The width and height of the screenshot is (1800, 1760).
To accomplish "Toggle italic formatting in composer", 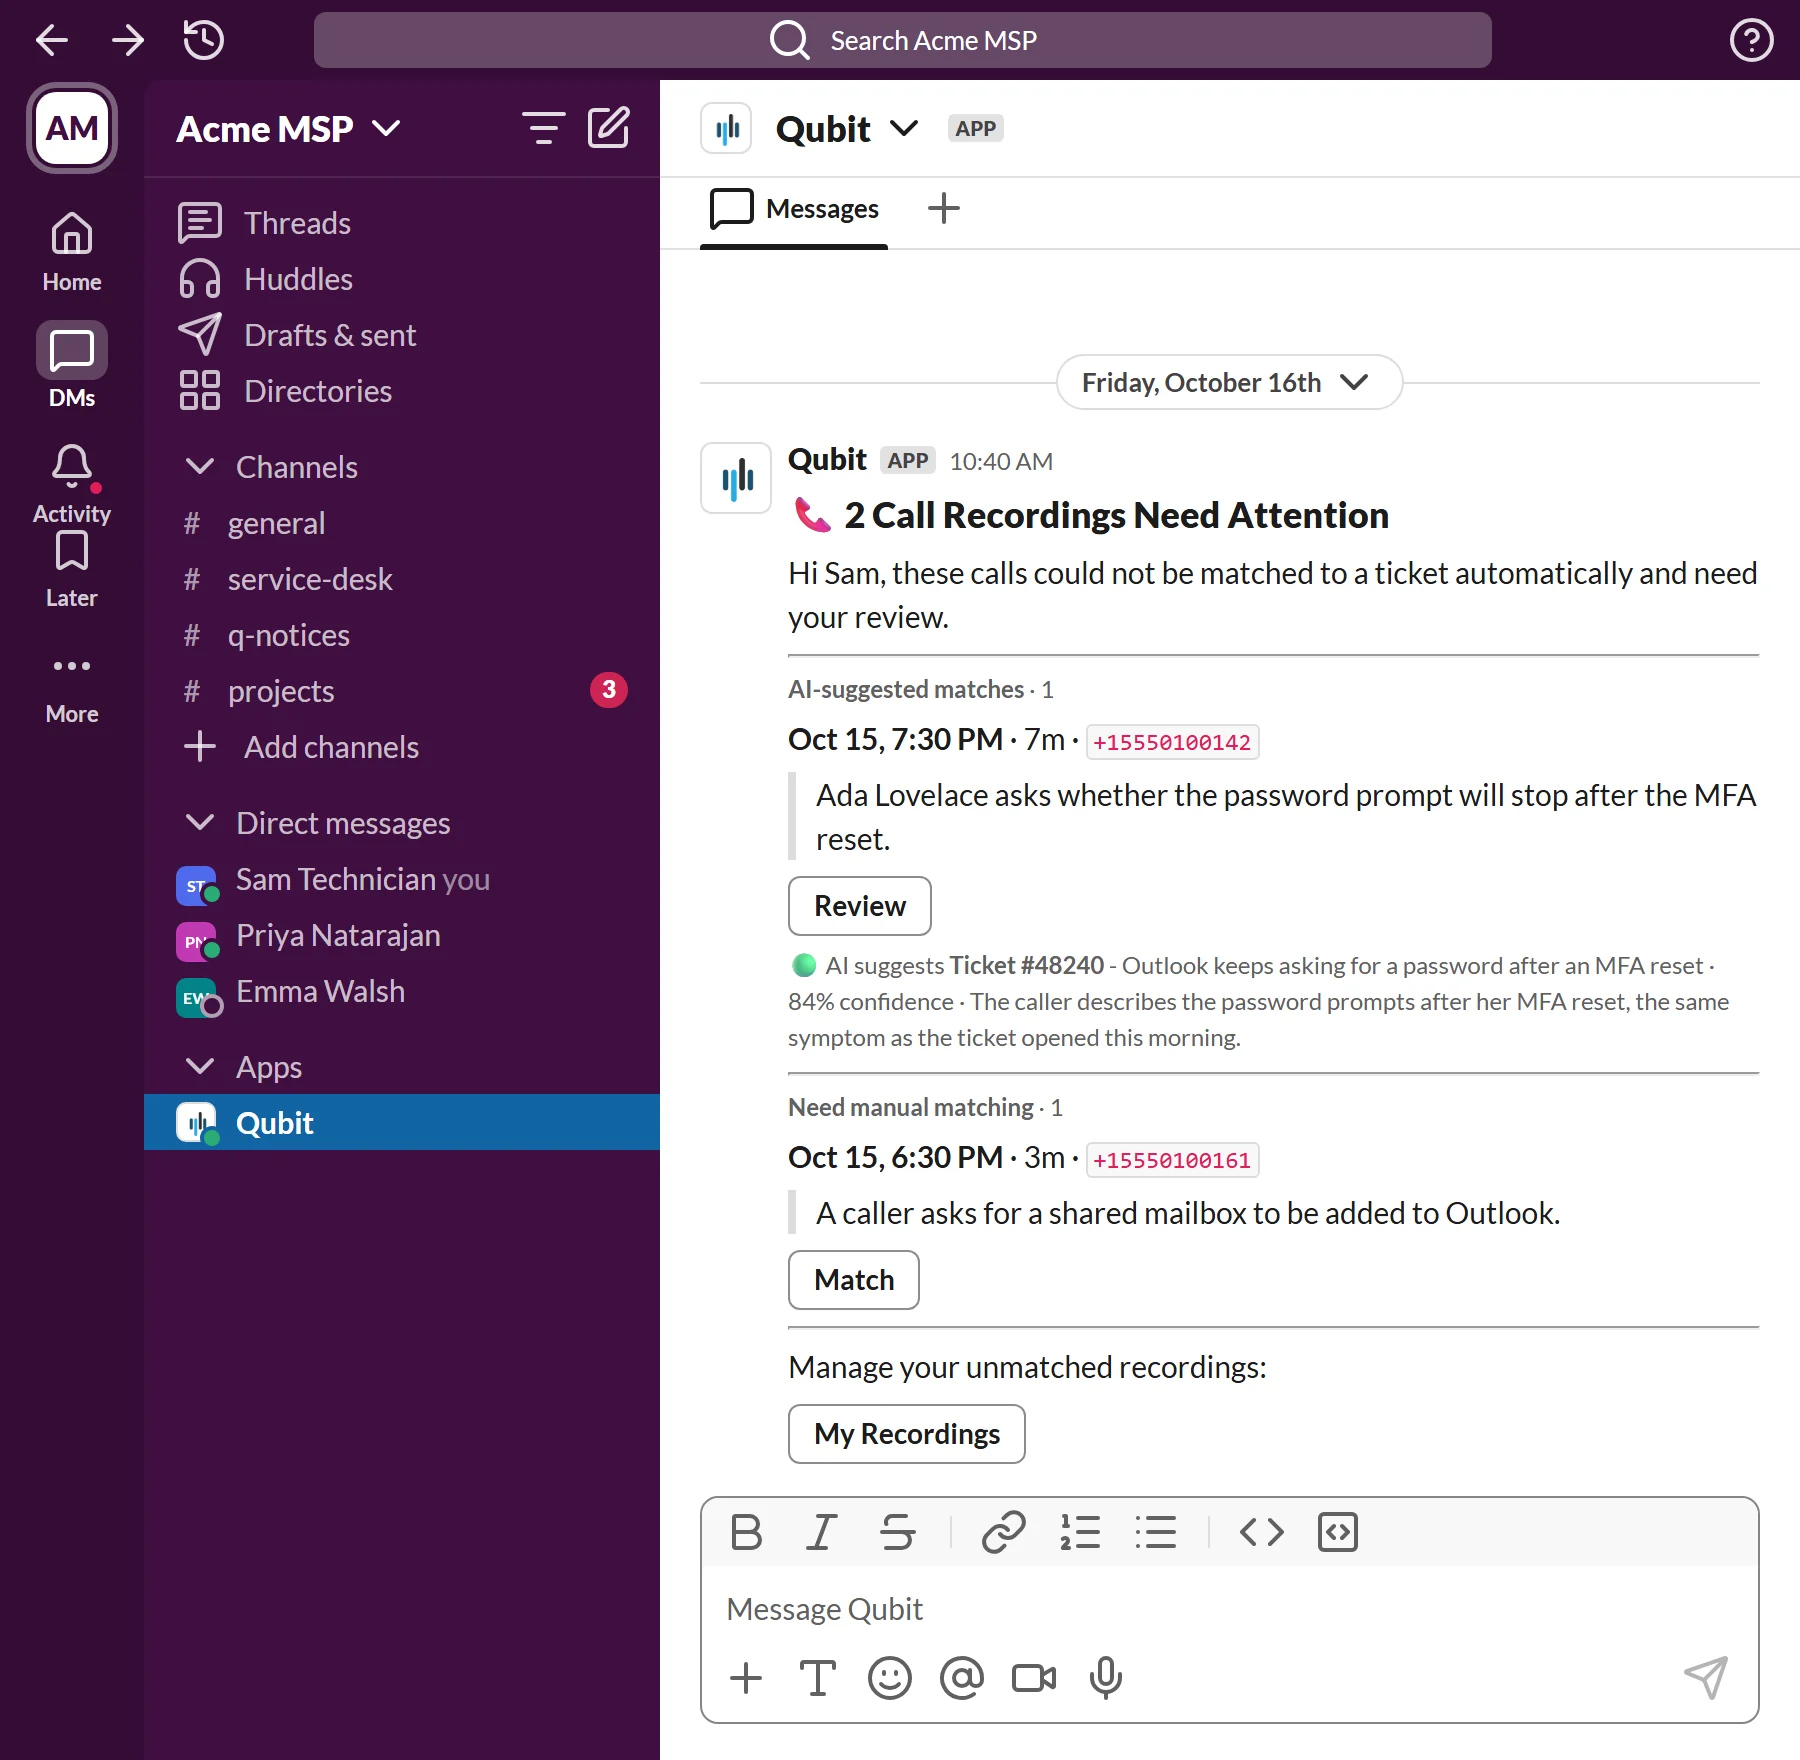I will [x=821, y=1532].
